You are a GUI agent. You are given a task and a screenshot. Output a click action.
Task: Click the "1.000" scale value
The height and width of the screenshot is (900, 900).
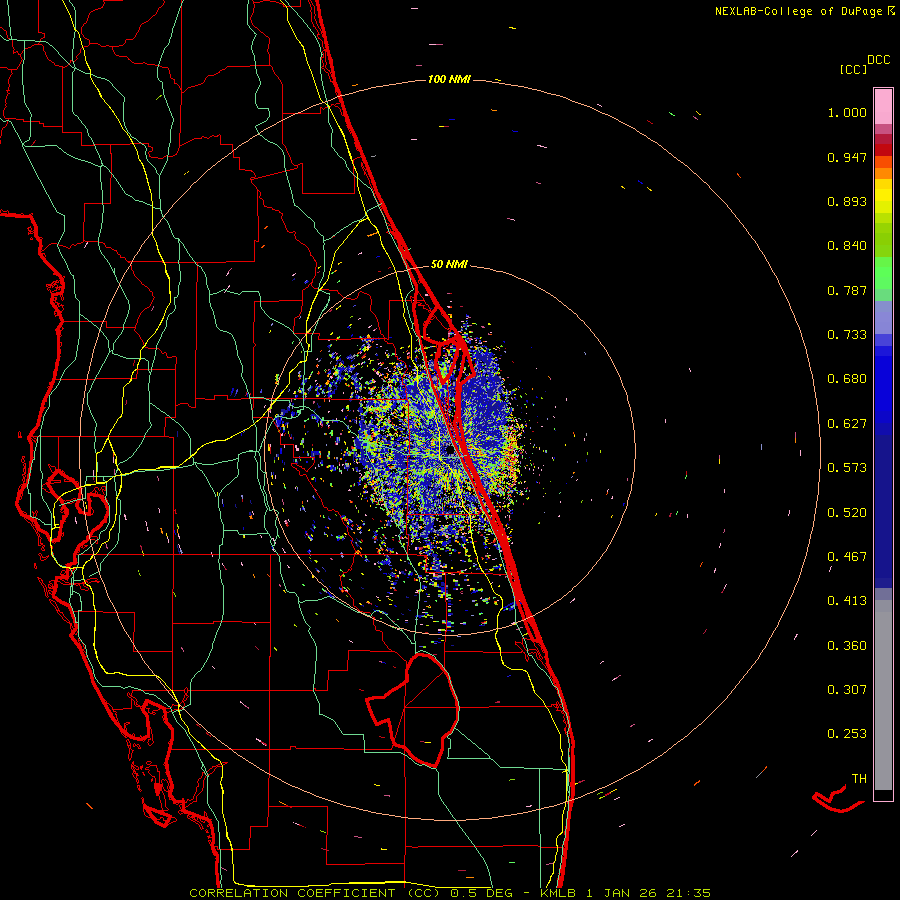tap(847, 112)
